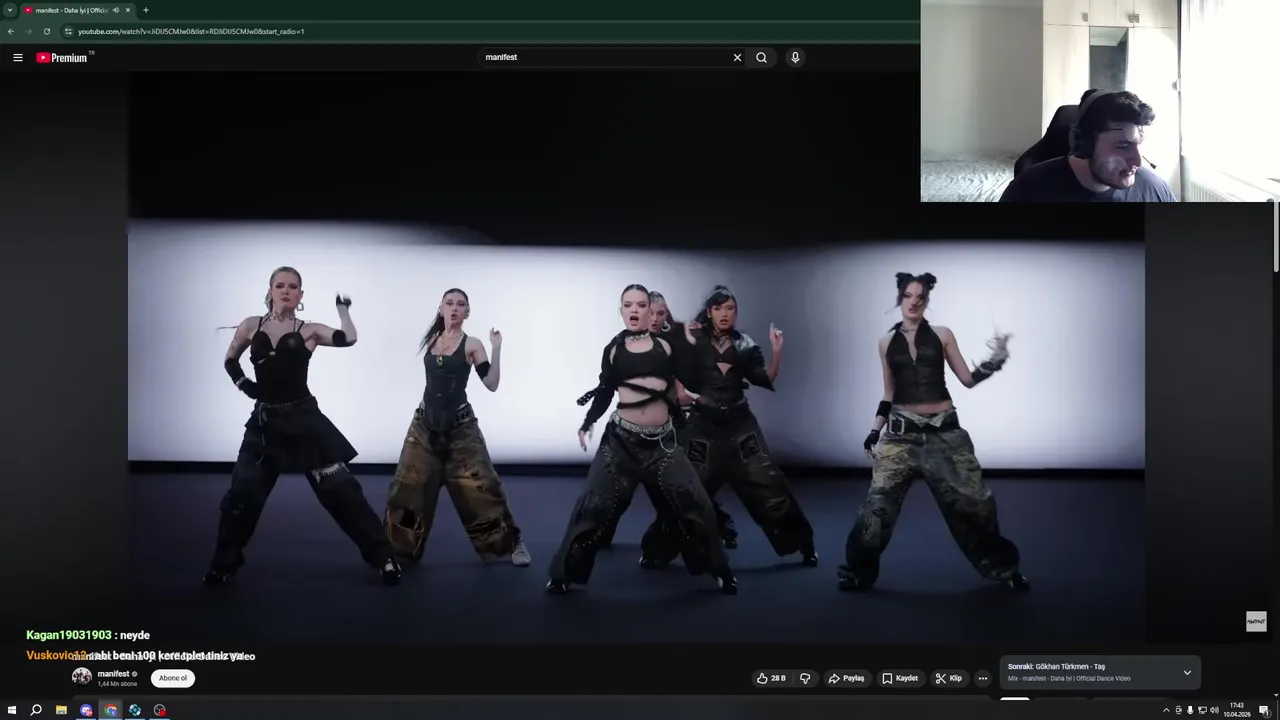The height and width of the screenshot is (720, 1280).
Task: Create a clip with Klip button
Action: [x=948, y=678]
